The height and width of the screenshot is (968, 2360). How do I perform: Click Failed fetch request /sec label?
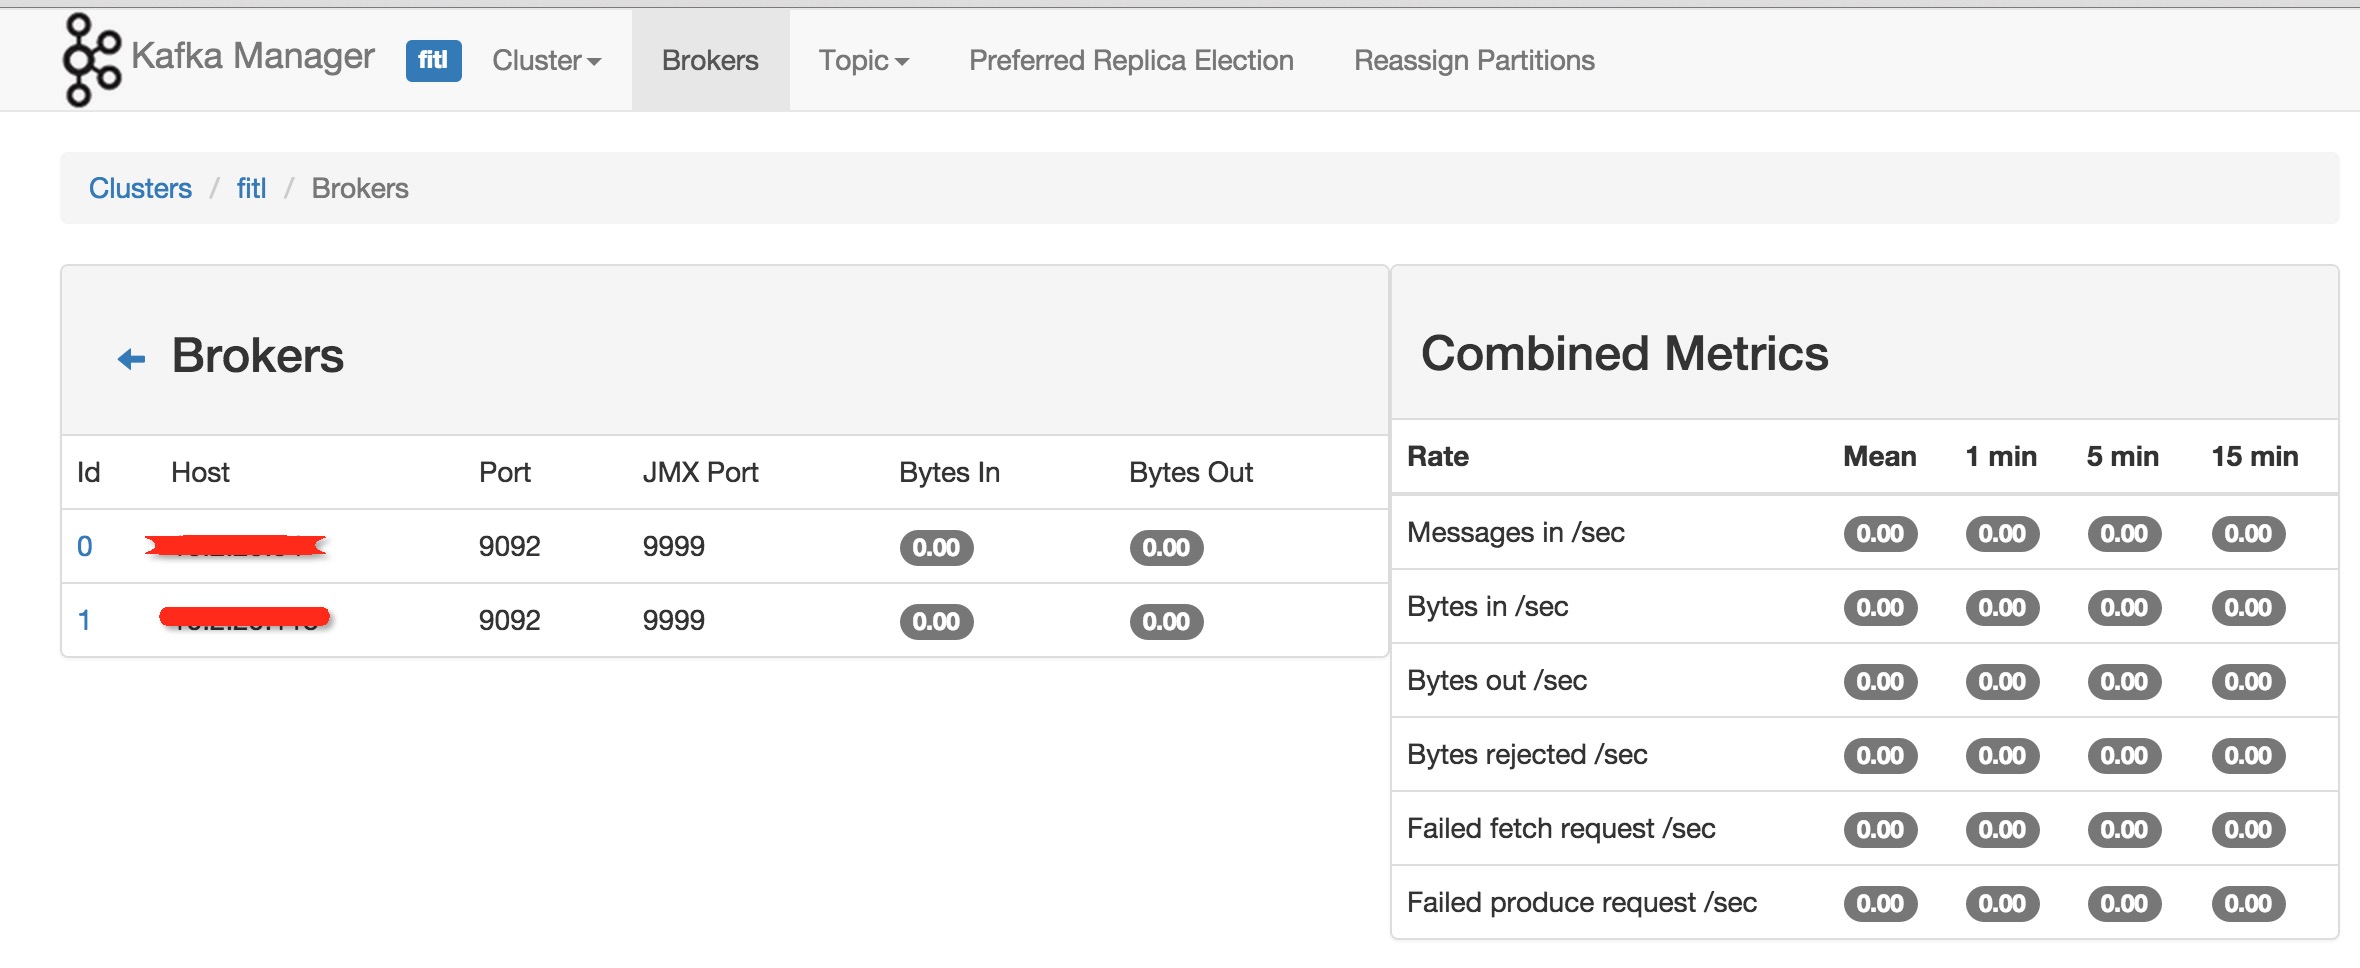(1561, 828)
